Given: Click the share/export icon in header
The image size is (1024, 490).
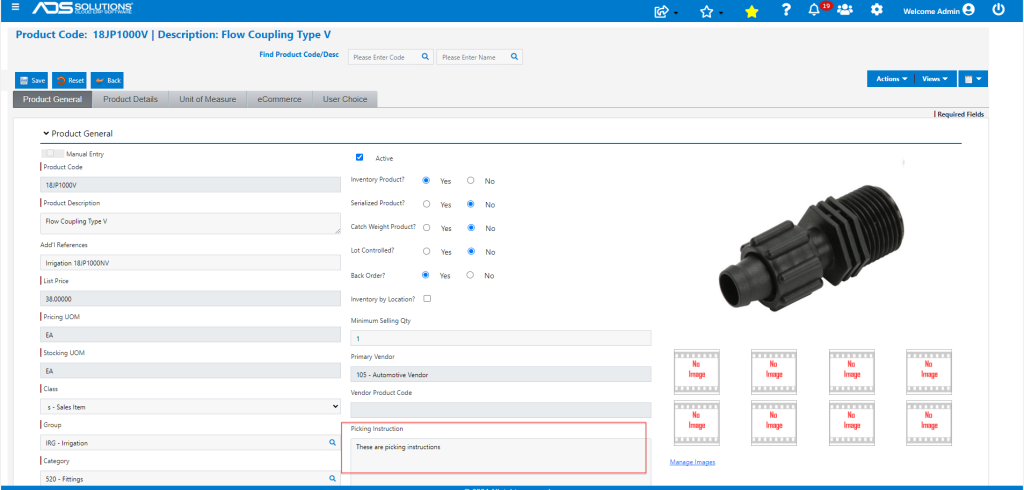Looking at the screenshot, I should coord(662,10).
